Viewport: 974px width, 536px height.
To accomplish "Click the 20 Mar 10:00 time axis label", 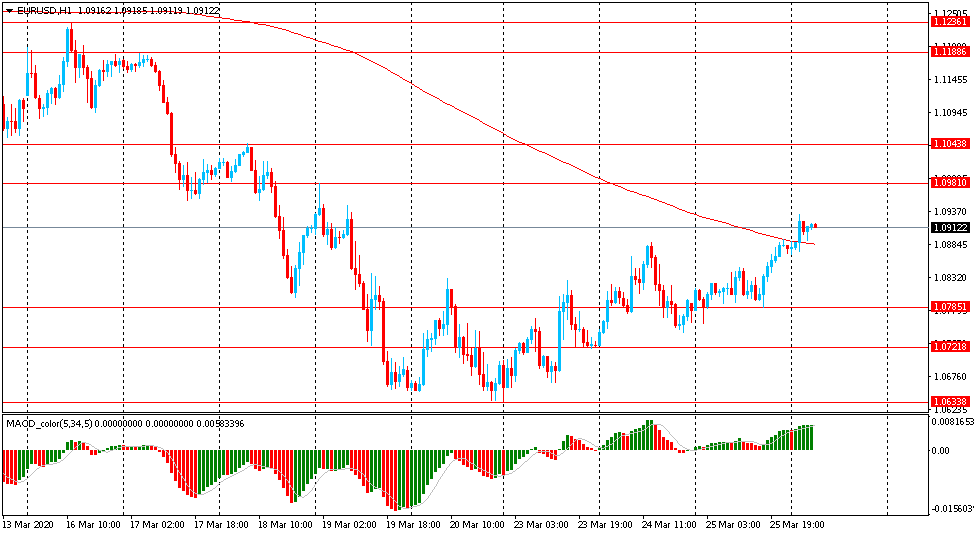I will tap(477, 525).
